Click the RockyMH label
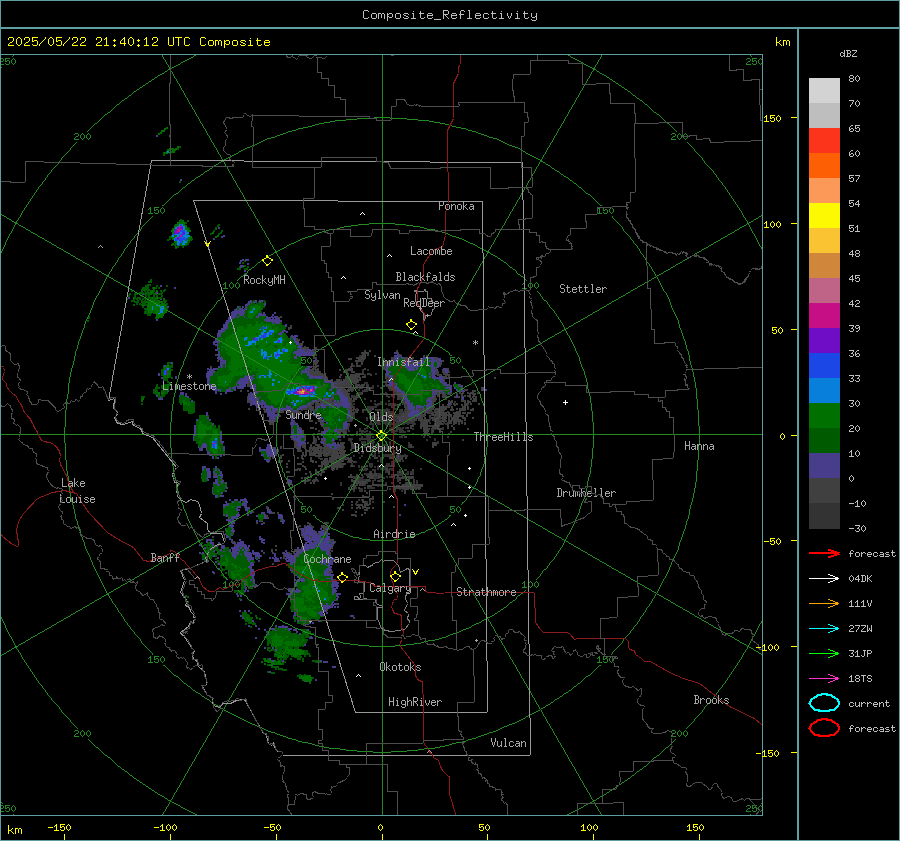This screenshot has width=900, height=841. click(264, 280)
